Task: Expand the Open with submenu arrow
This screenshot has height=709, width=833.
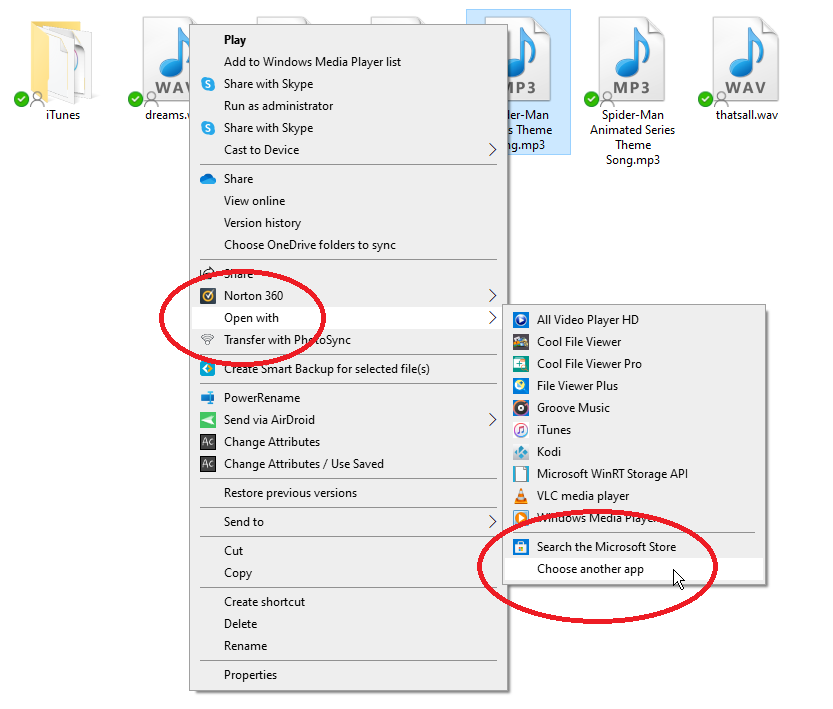Action: [x=492, y=318]
